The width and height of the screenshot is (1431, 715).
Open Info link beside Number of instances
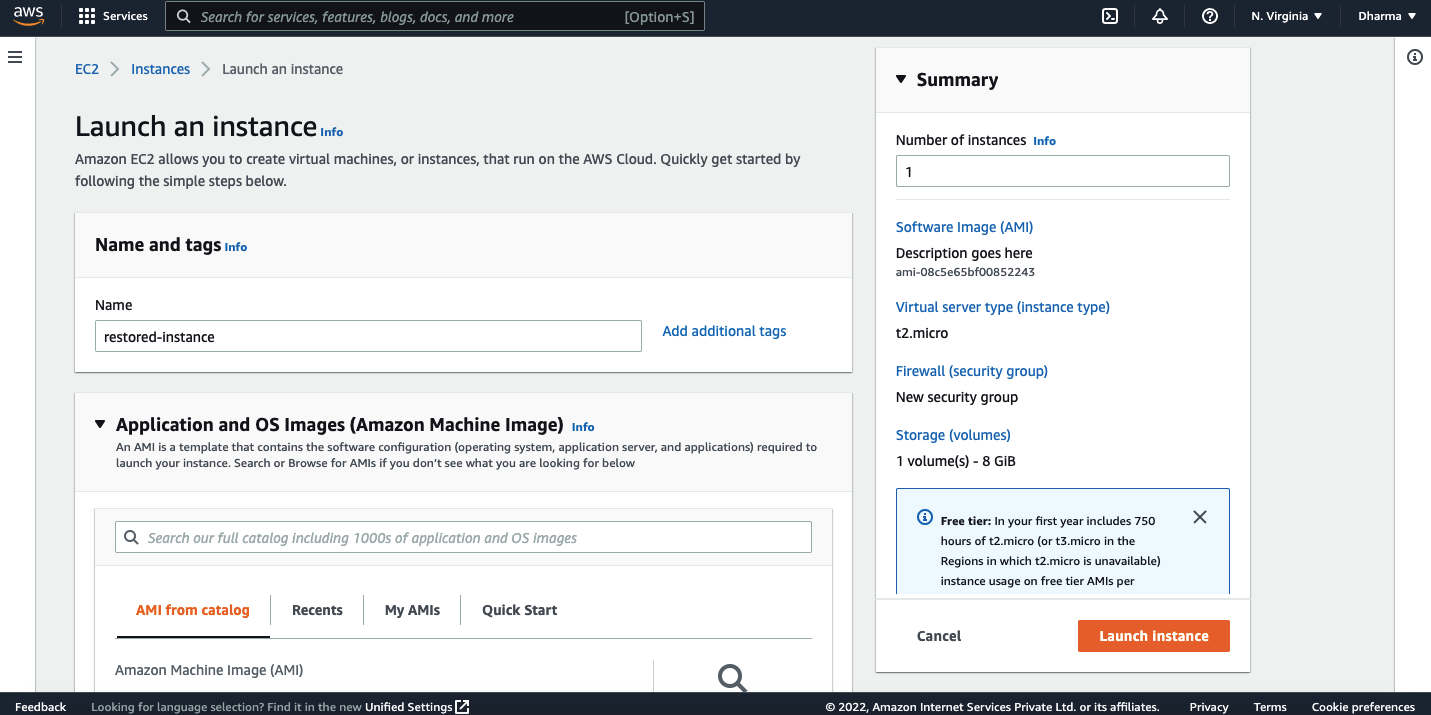pos(1045,141)
